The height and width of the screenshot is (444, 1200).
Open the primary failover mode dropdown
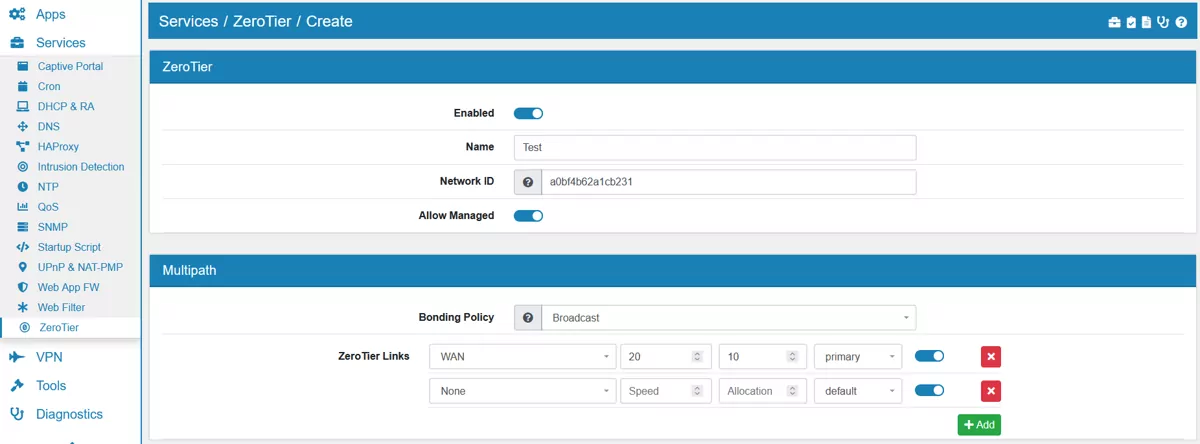point(857,357)
